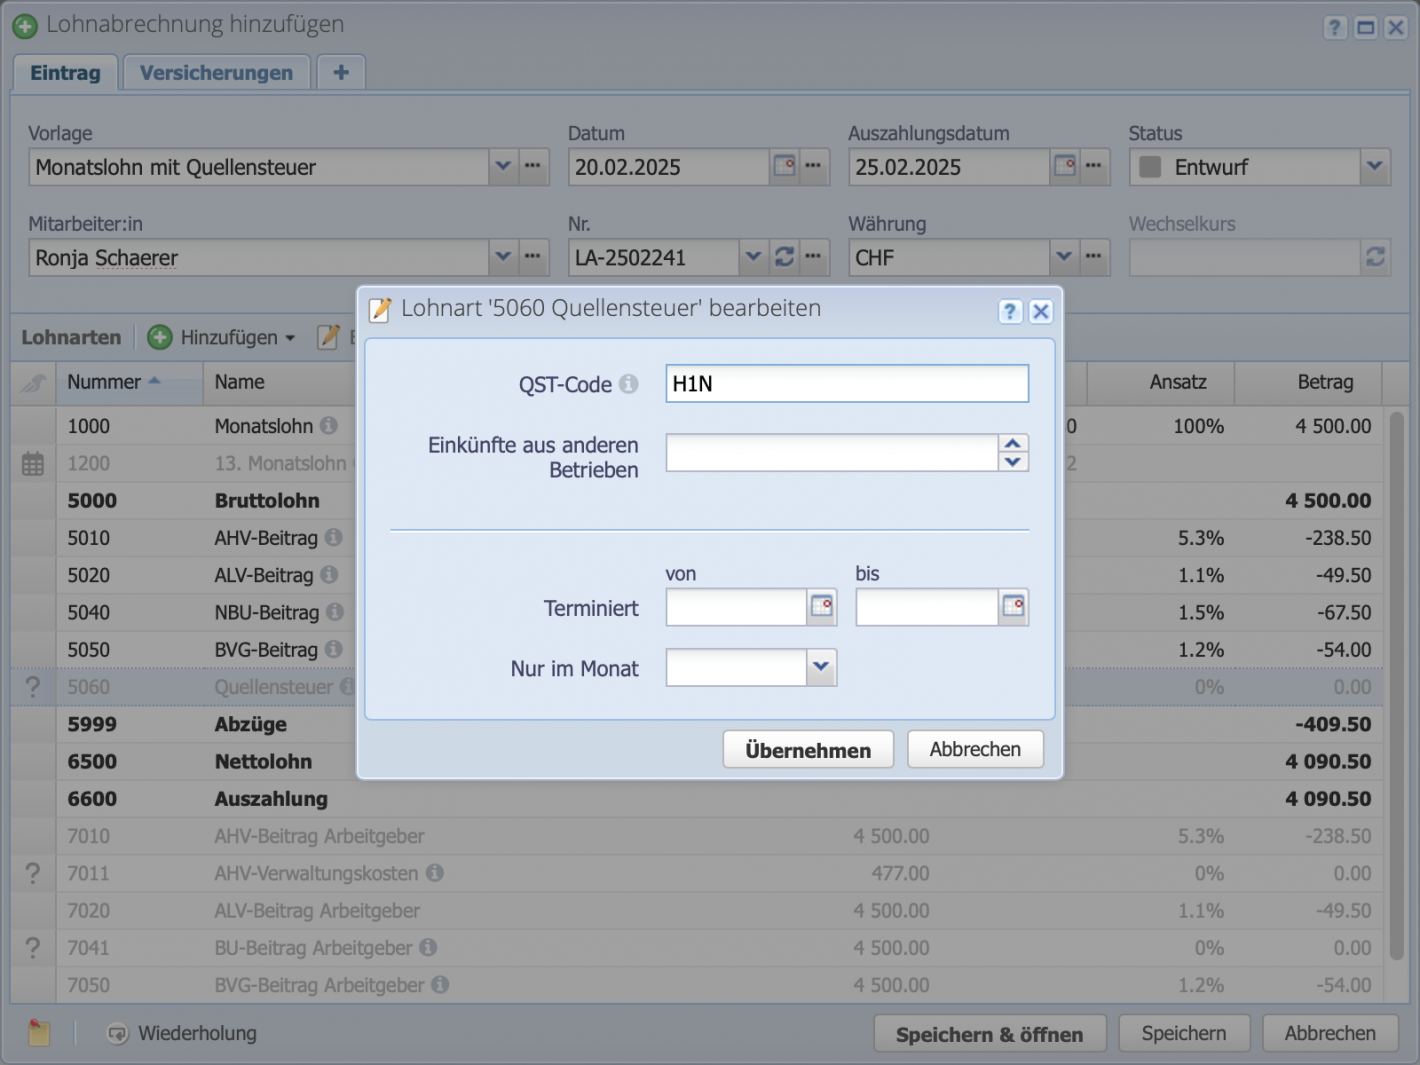
Task: Open the Nur im Monat dropdown
Action: pos(821,667)
